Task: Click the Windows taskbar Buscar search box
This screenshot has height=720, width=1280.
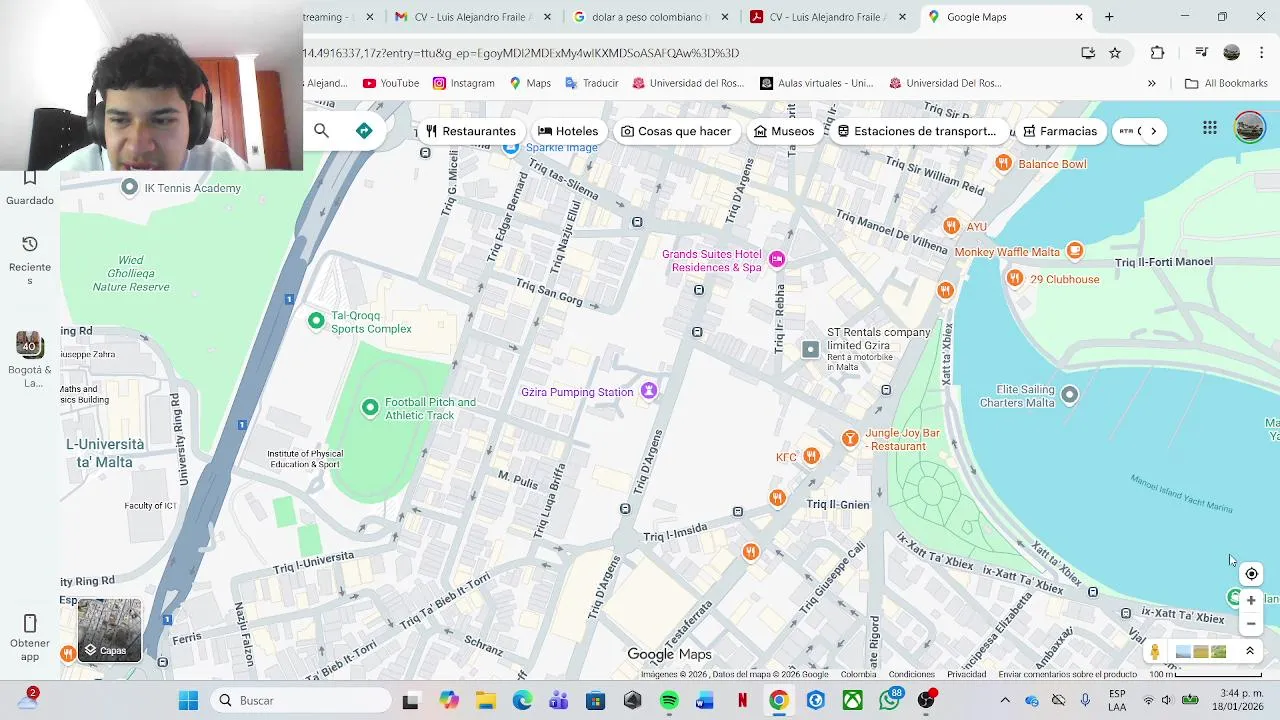Action: coord(301,700)
